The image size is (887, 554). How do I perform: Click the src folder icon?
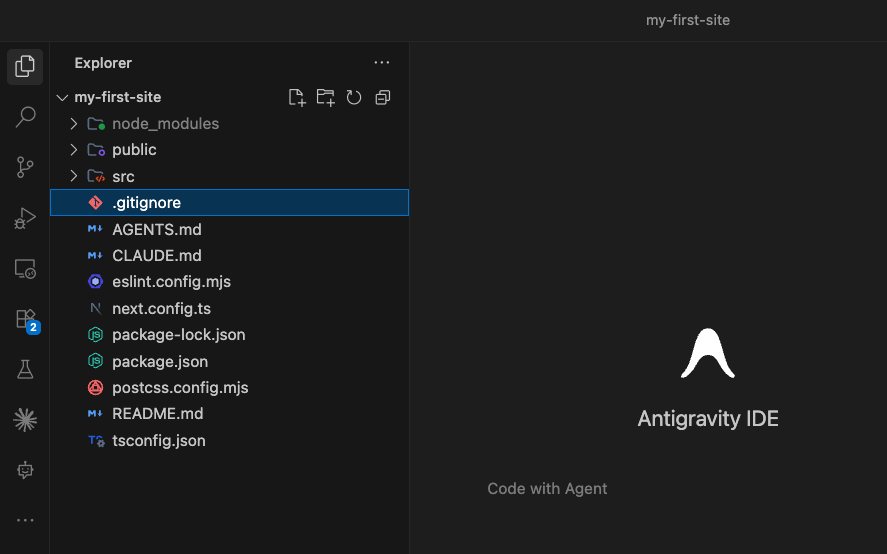pos(96,177)
